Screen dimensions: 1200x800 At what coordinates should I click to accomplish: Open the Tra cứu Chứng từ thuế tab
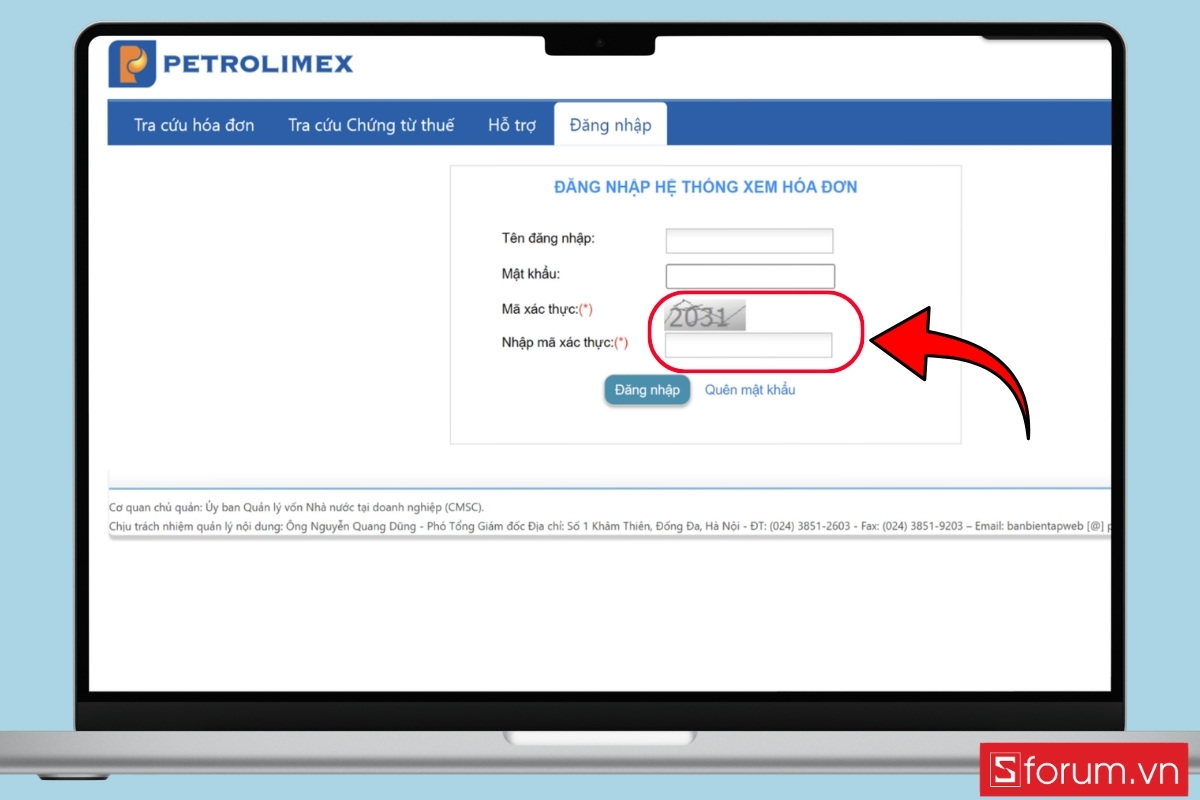(371, 125)
